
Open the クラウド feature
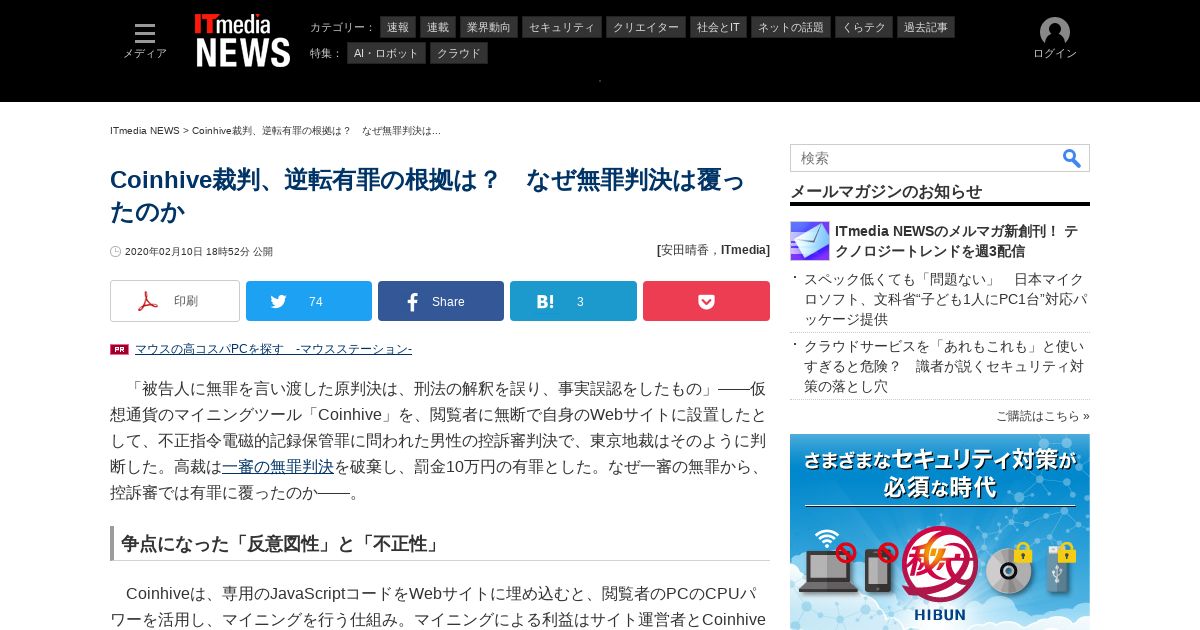click(459, 53)
